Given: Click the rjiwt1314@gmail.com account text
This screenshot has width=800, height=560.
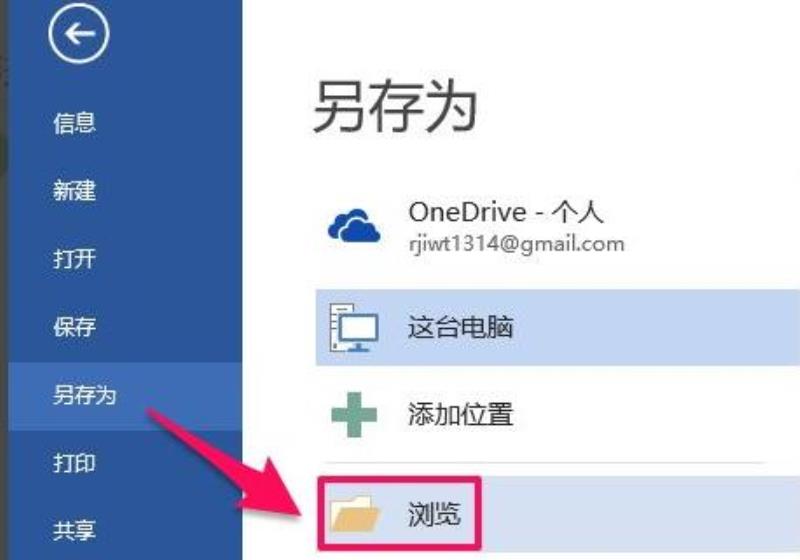Looking at the screenshot, I should 516,244.
